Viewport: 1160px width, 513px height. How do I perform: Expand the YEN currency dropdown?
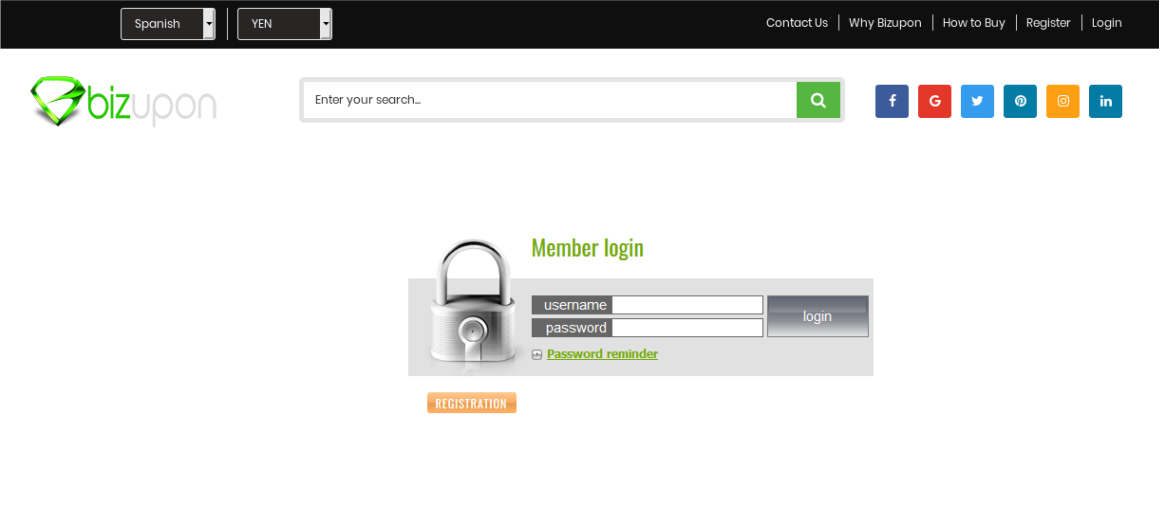[x=285, y=24]
